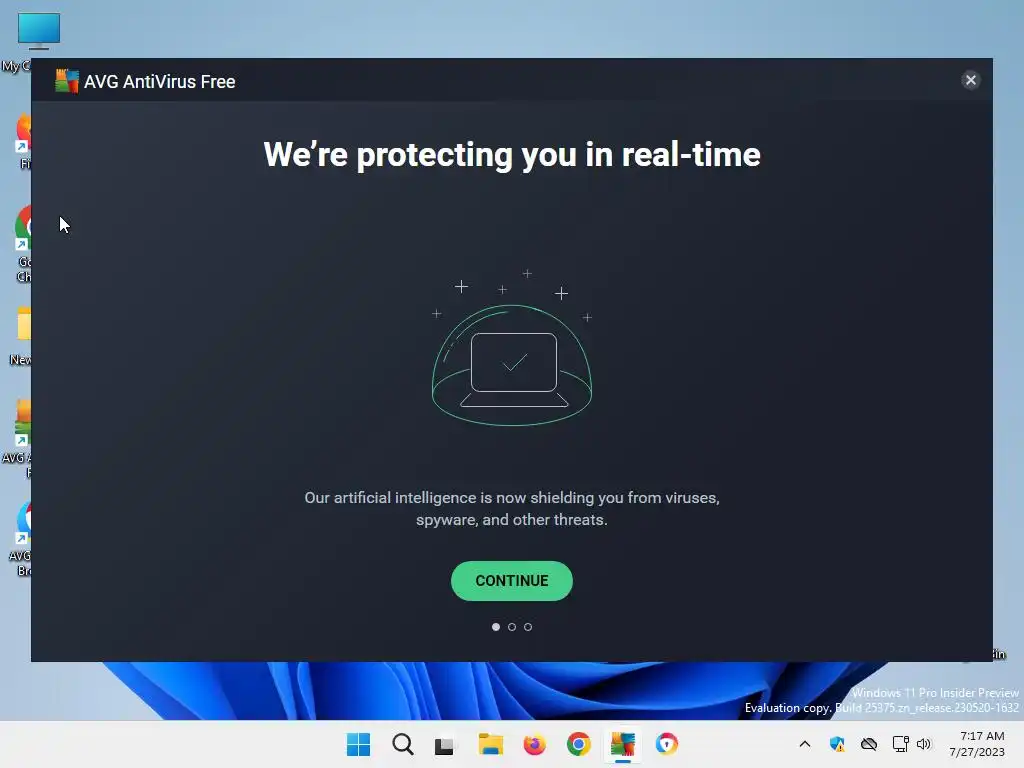Screen dimensions: 1024x768
Task: Switch to AVG AntiVirus taskbar icon
Action: tap(622, 744)
